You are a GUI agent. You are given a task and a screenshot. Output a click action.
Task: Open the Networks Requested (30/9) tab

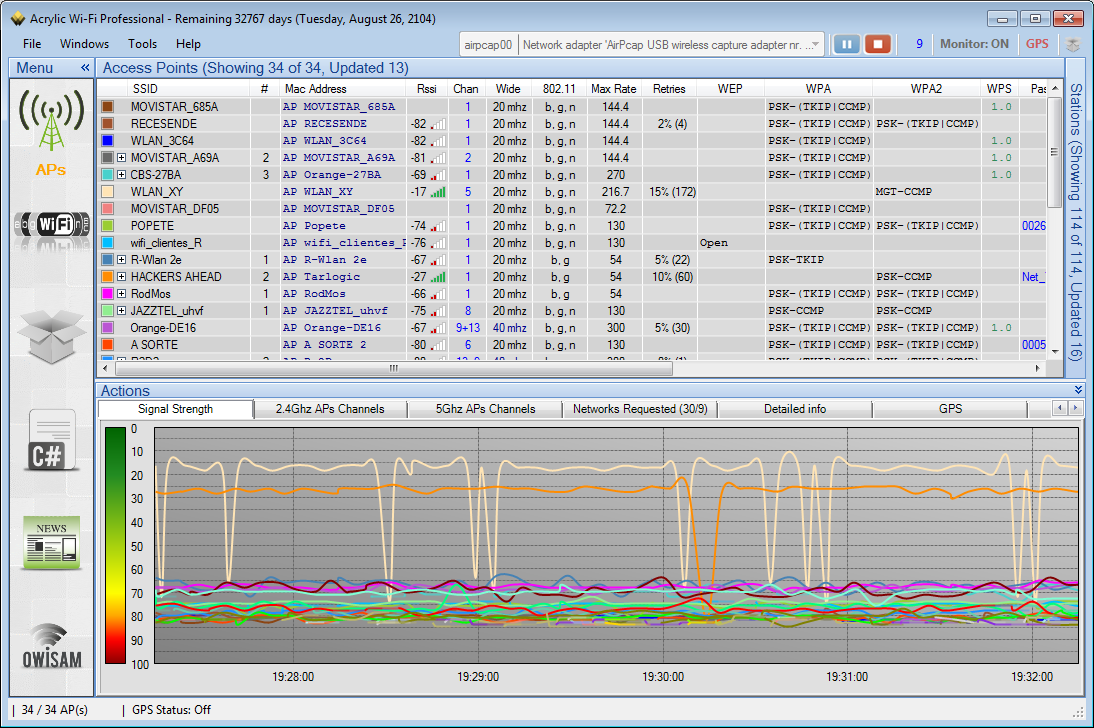click(x=640, y=409)
